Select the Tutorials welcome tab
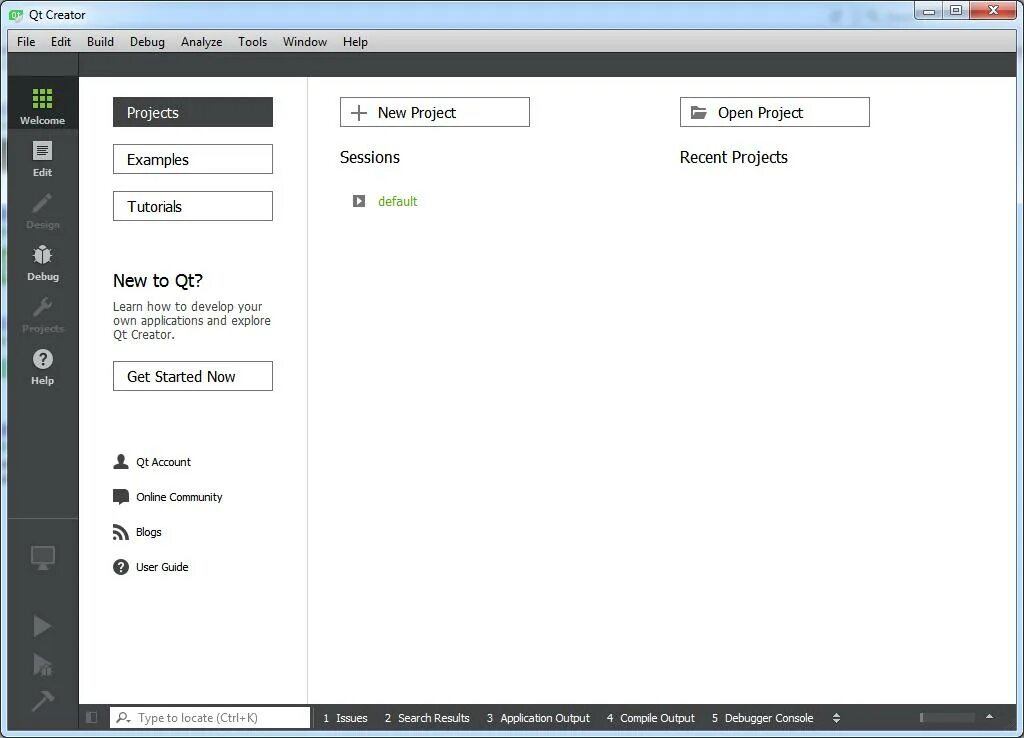Image resolution: width=1024 pixels, height=738 pixels. 193,206
